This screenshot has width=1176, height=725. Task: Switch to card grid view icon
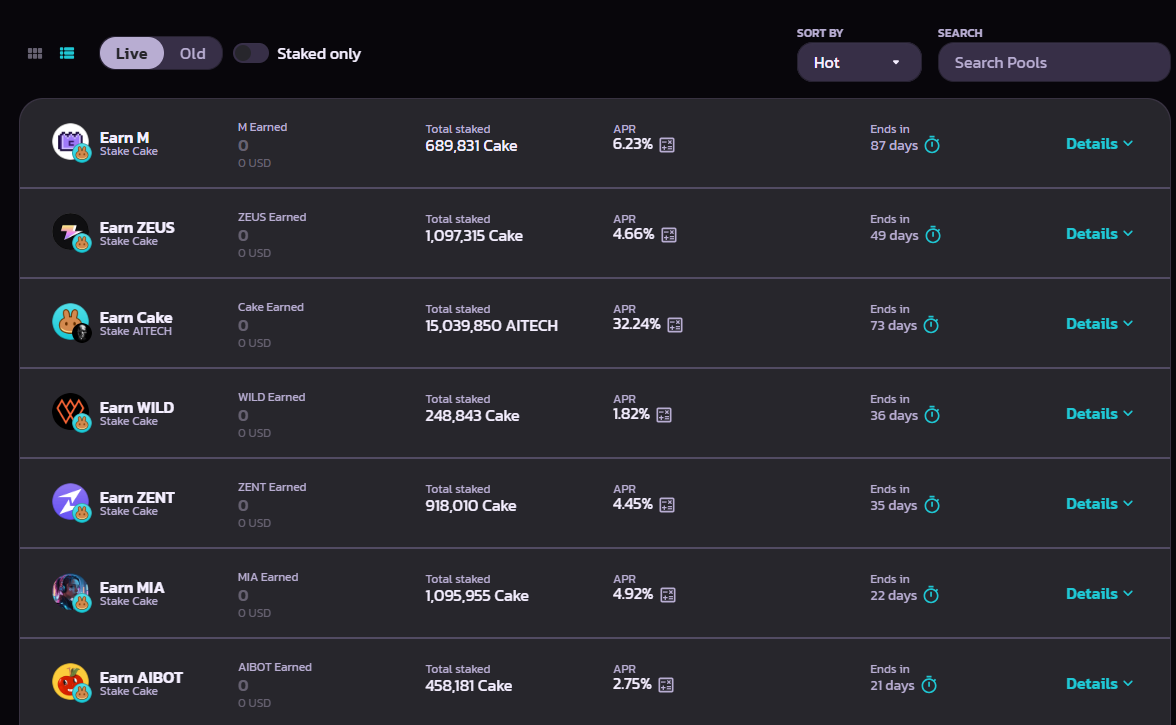tap(34, 53)
